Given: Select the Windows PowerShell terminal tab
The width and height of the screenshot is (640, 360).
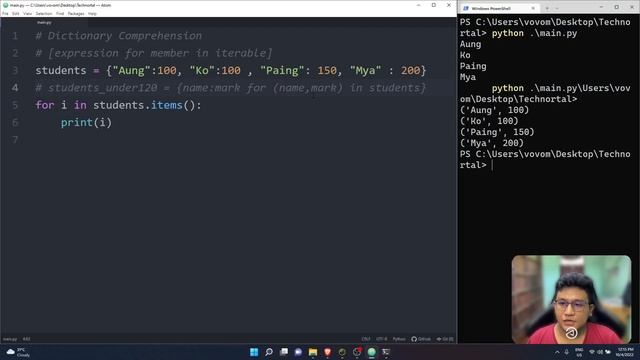Looking at the screenshot, I should [x=499, y=8].
